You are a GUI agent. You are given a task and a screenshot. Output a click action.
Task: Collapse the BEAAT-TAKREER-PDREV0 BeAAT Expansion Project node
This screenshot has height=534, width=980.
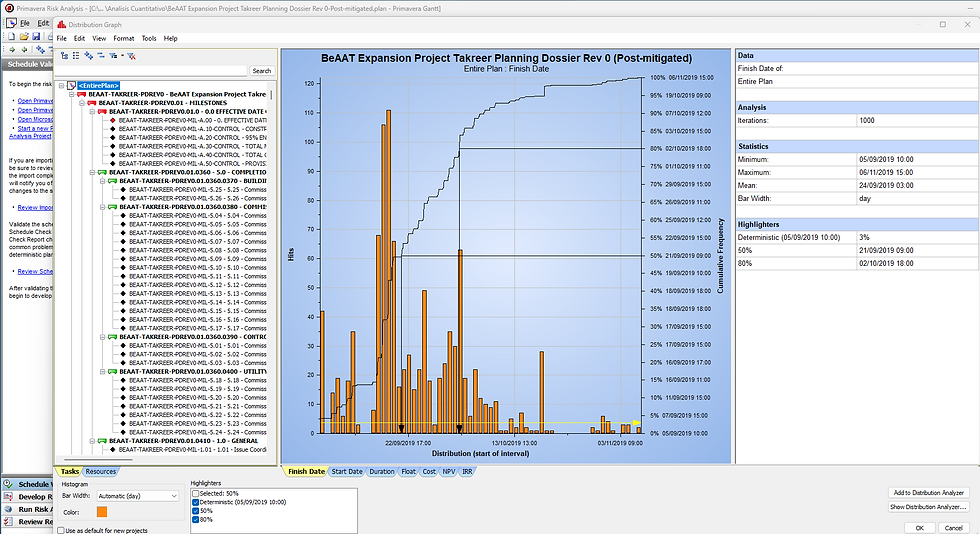[x=72, y=94]
